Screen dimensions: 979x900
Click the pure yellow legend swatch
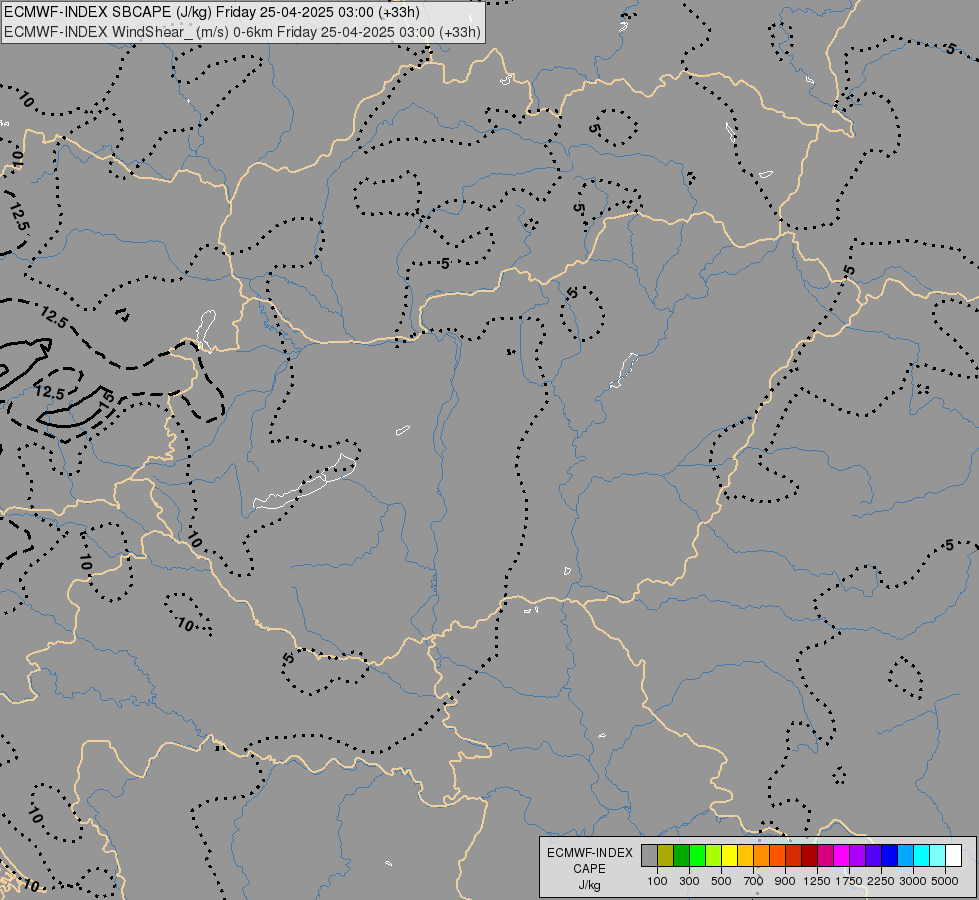point(729,855)
